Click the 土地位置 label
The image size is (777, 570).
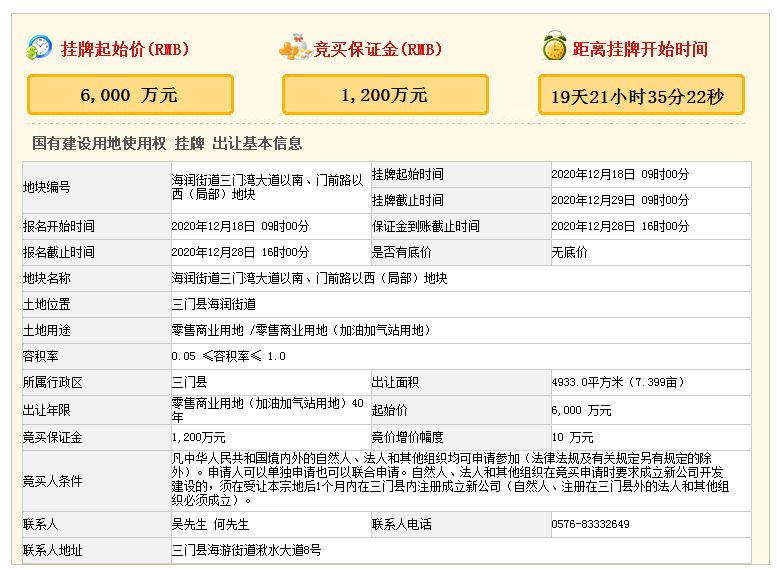[x=47, y=304]
